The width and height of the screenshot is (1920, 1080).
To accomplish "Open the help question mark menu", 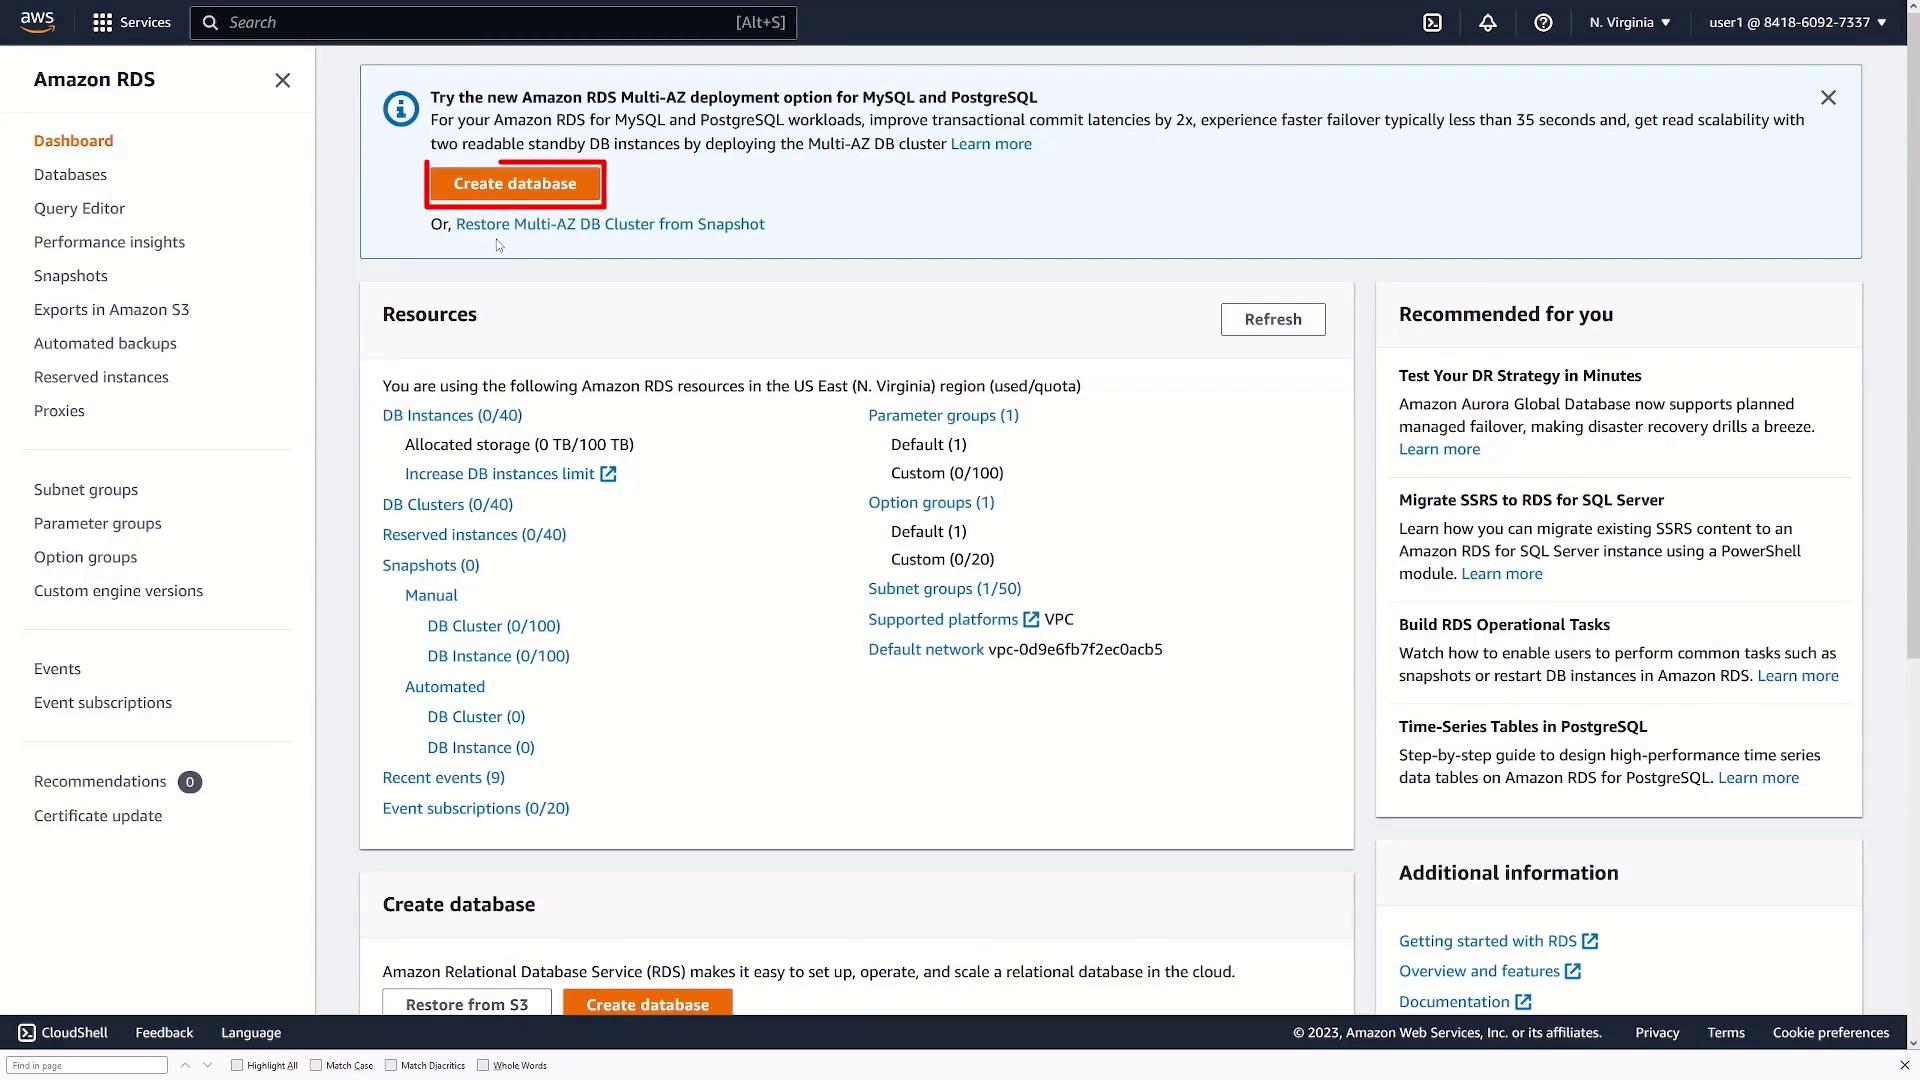I will [1543, 22].
